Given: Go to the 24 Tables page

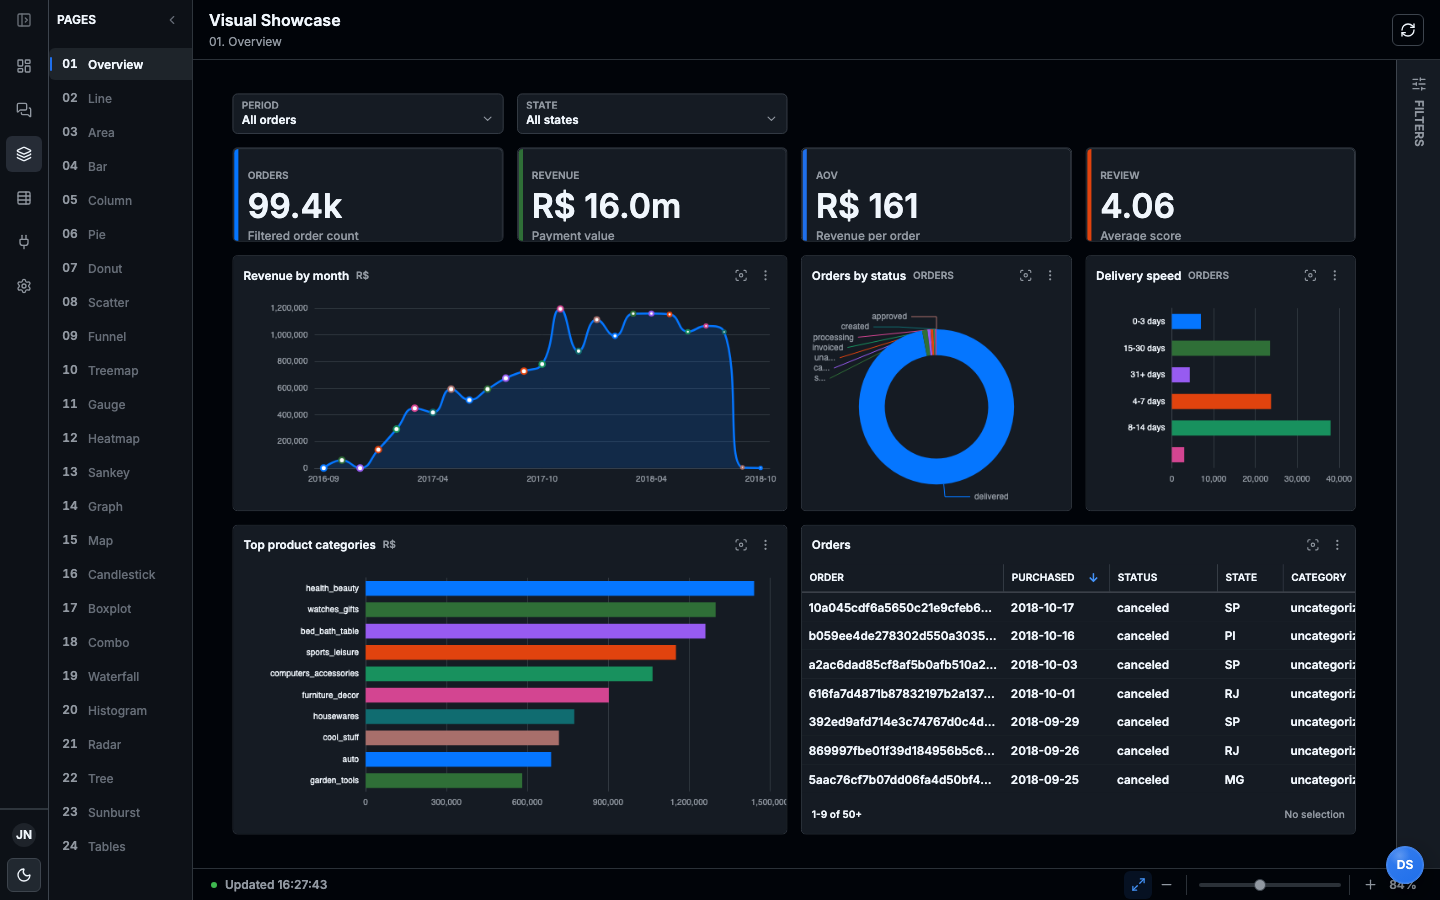Looking at the screenshot, I should (x=121, y=846).
